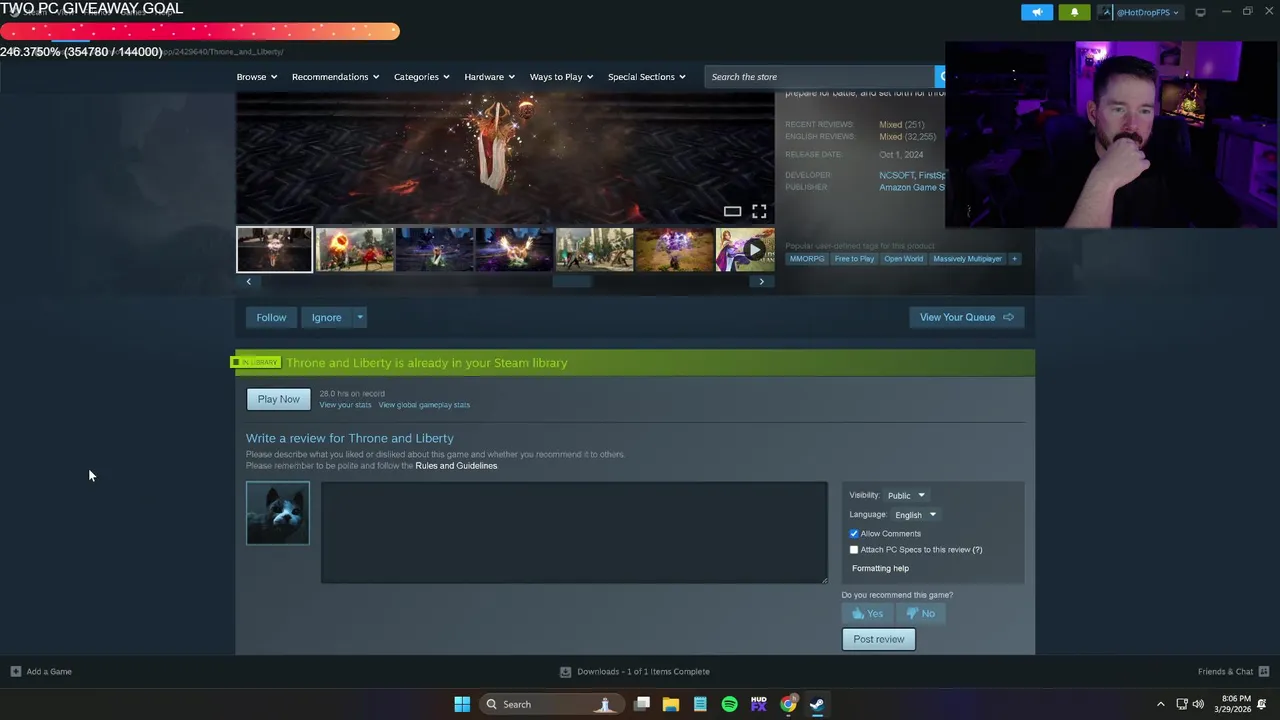Click the Massively Multiplayer tag
This screenshot has height=720, width=1280.
967,259
